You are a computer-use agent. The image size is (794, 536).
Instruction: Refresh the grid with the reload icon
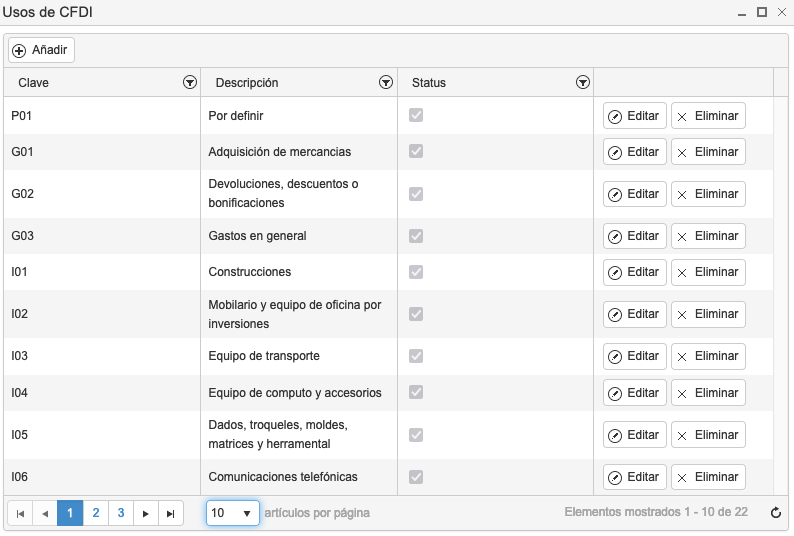776,513
